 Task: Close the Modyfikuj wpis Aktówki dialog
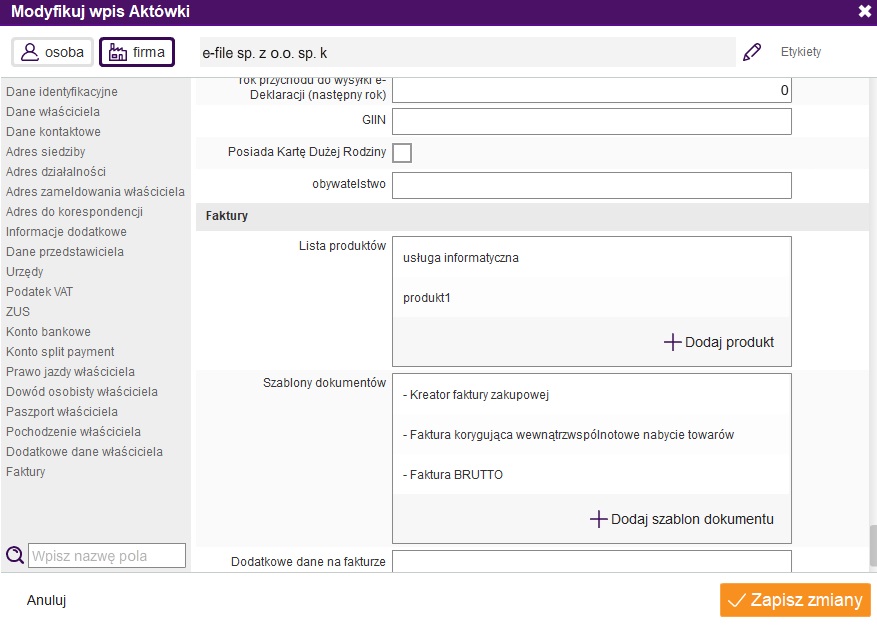click(x=864, y=12)
